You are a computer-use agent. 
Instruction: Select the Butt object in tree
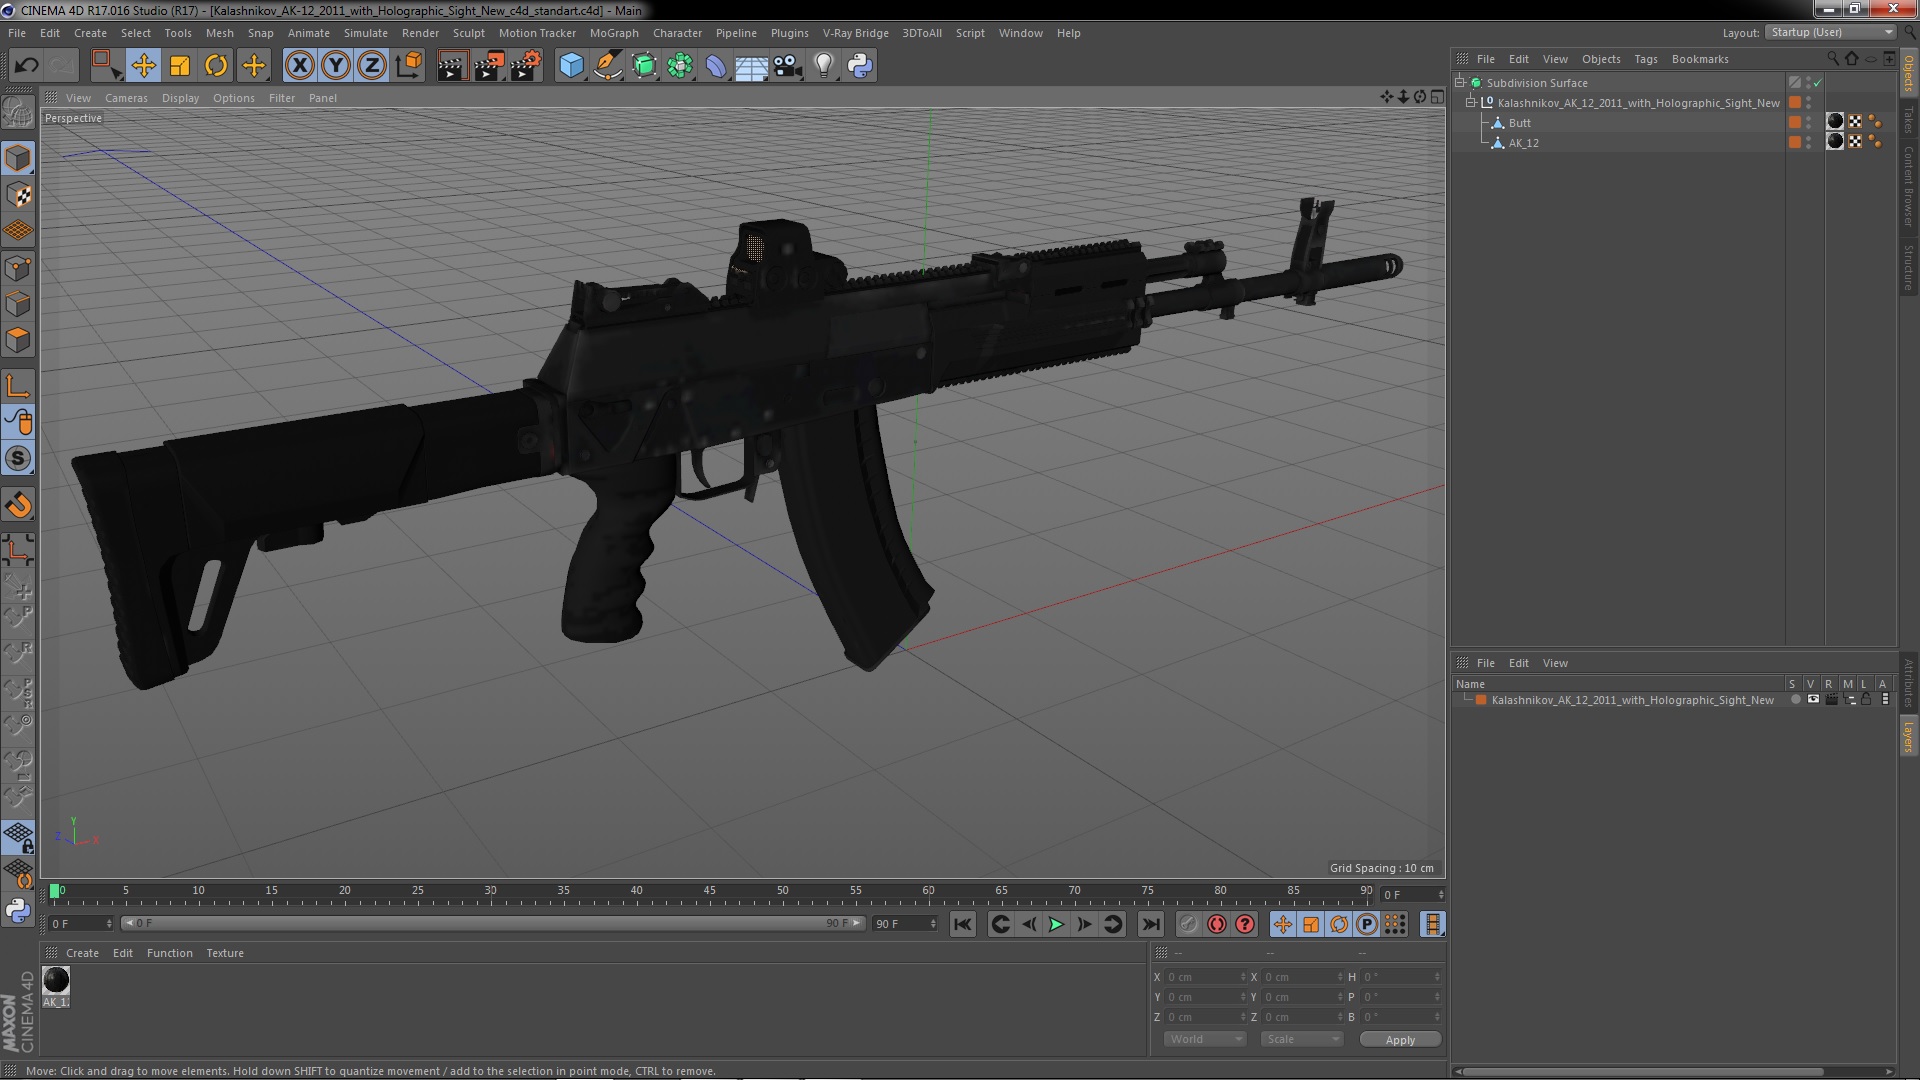coord(1519,123)
